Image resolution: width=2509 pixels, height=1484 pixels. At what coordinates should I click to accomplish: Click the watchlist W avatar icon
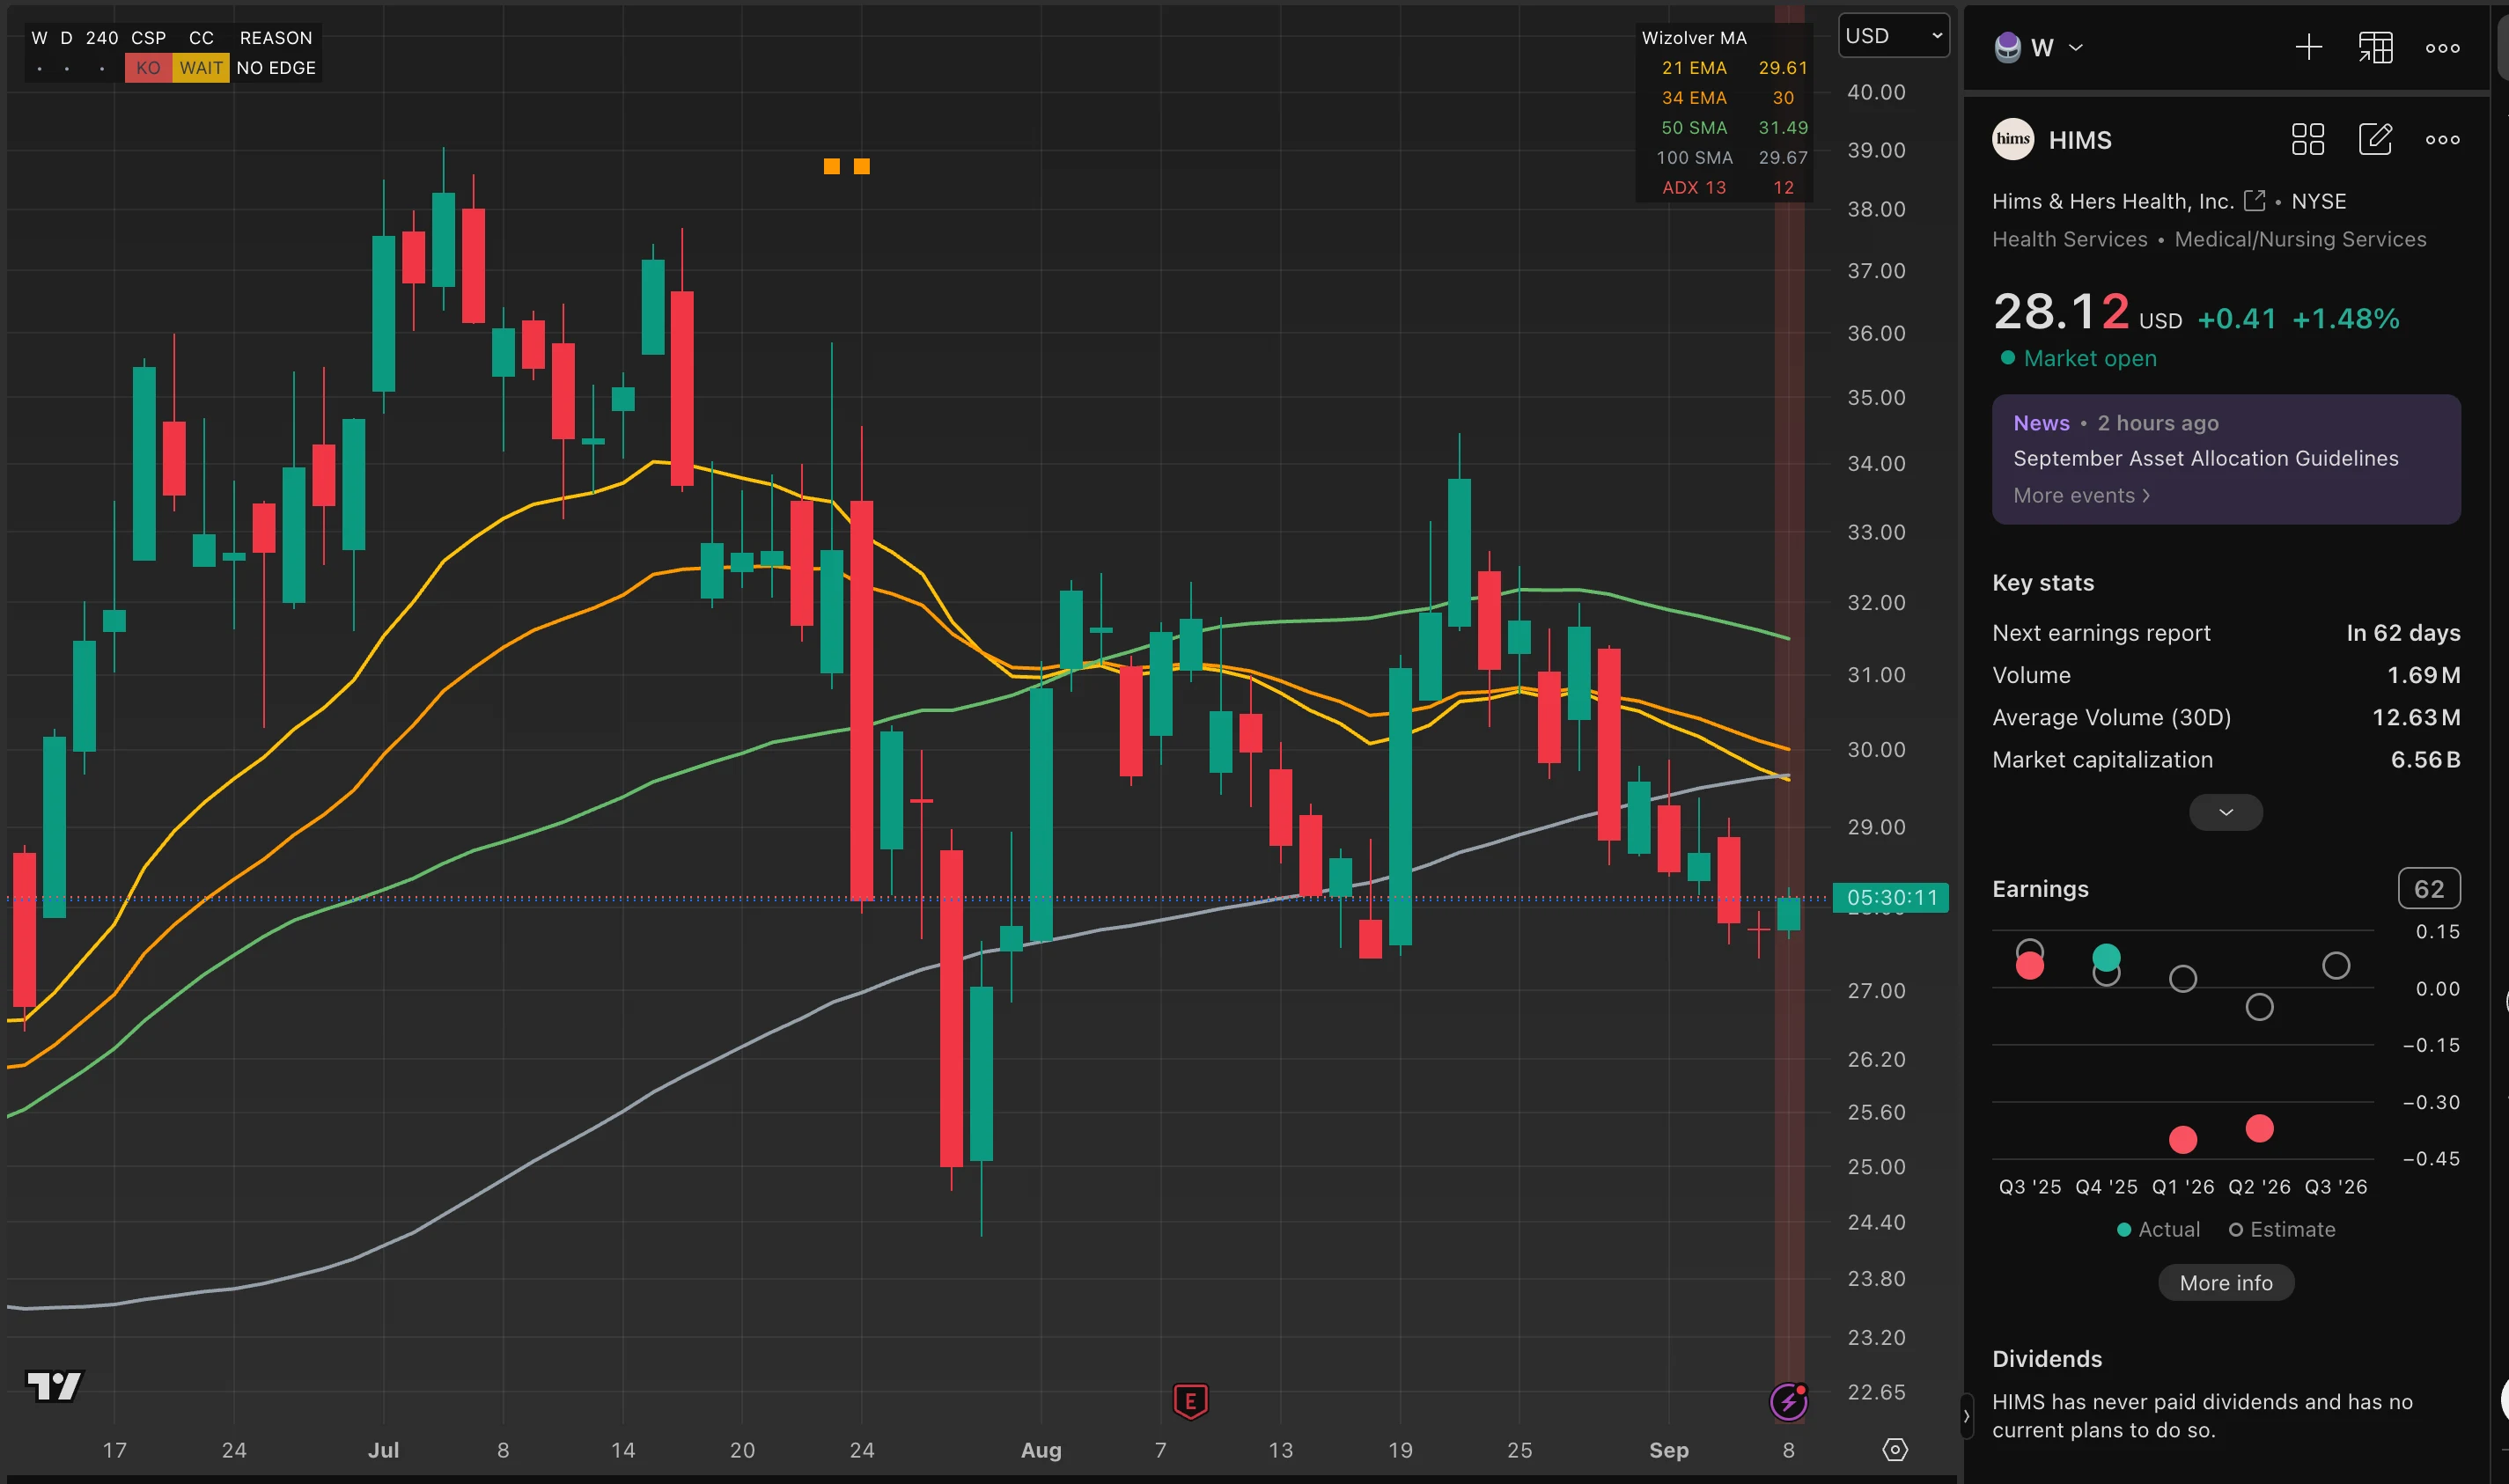tap(2007, 47)
